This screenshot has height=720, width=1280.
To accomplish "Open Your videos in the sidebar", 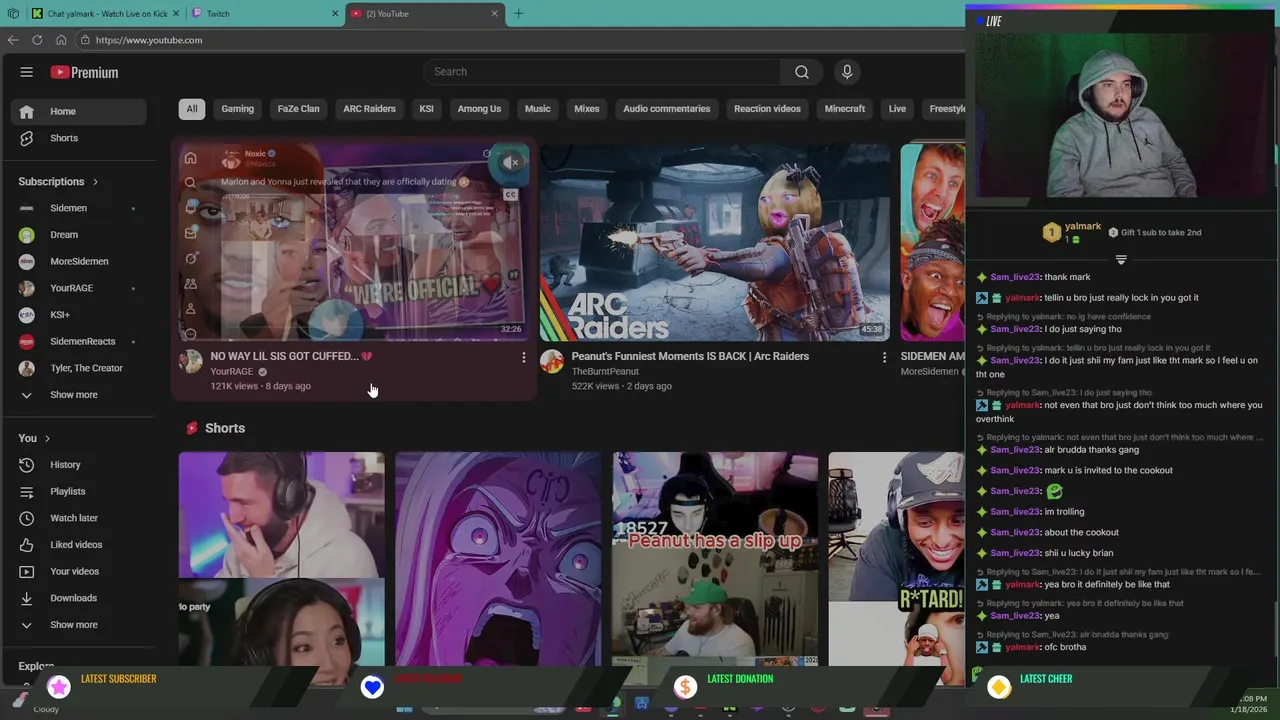I will coord(79,571).
